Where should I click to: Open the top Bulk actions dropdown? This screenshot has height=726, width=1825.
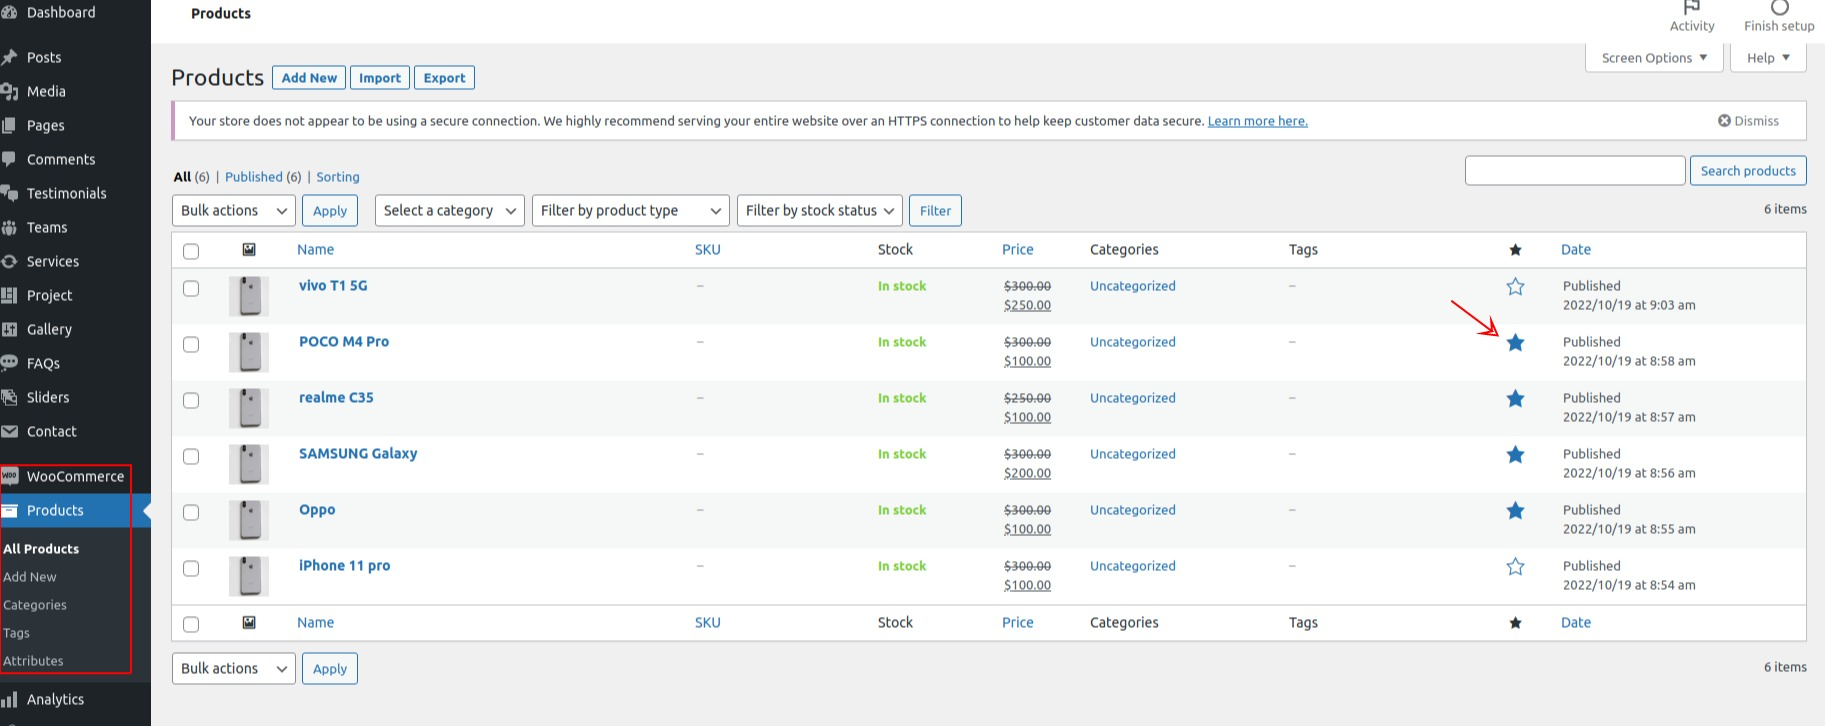(234, 210)
